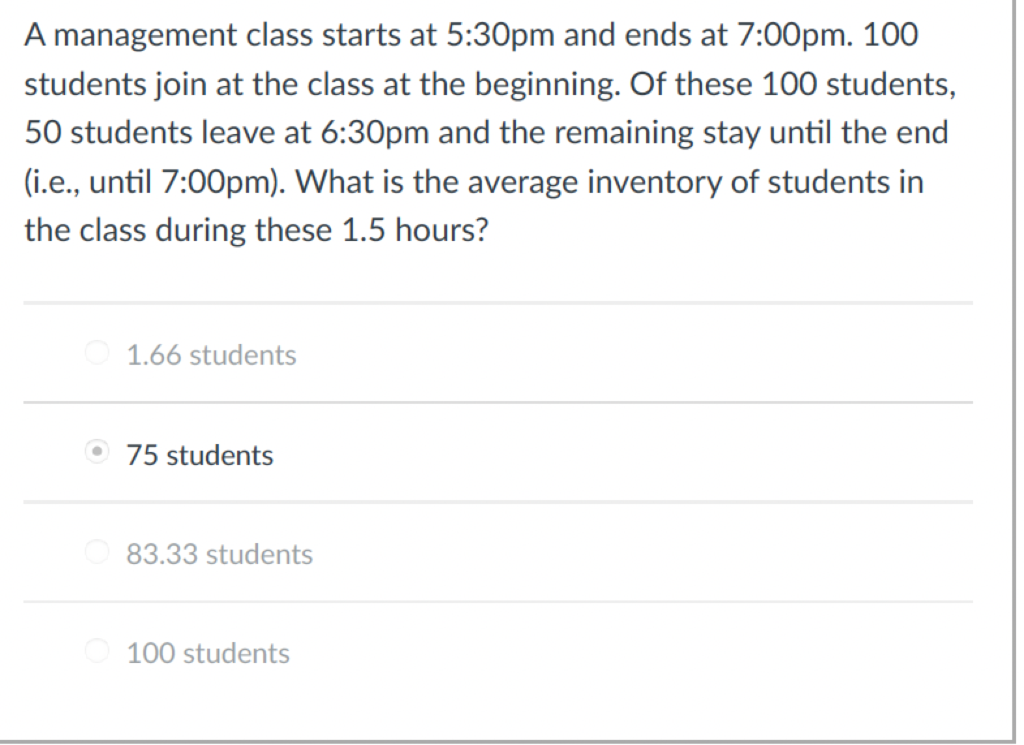Click the row containing "83.33 students"
The height and width of the screenshot is (745, 1024).
[x=500, y=553]
